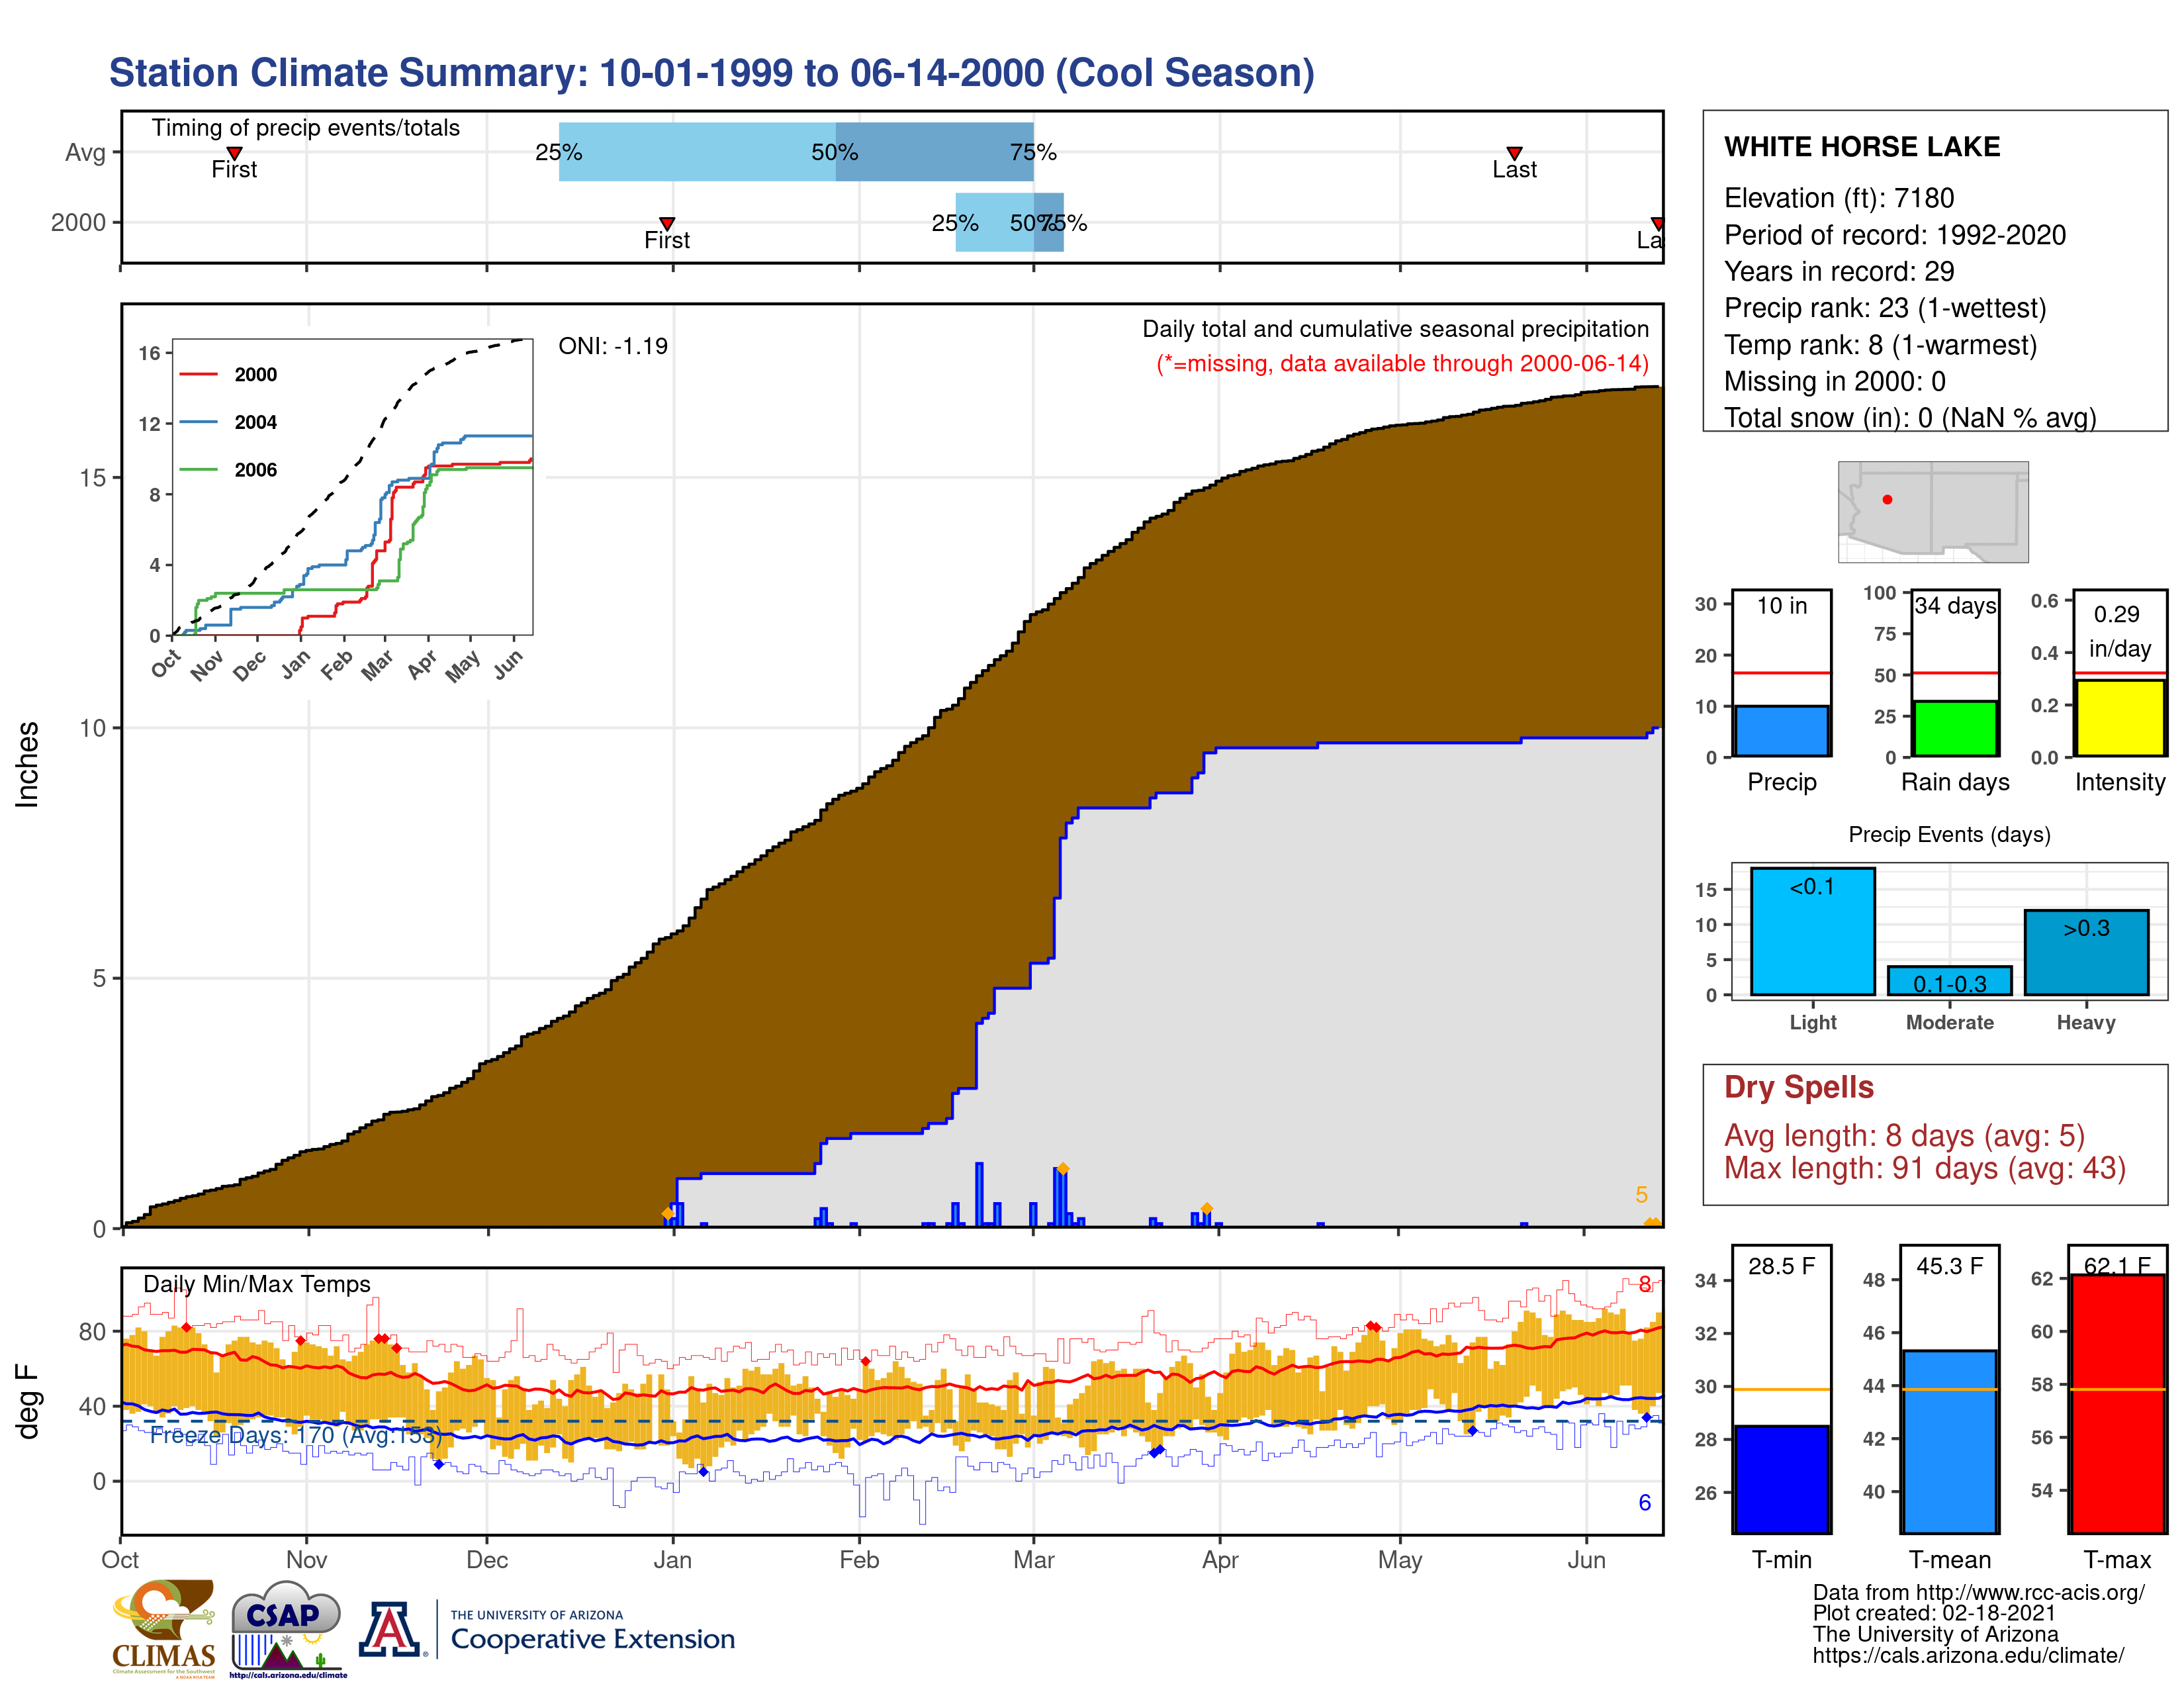This screenshot has height=1688, width=2184.
Task: Click the 2000 First red triangle marker
Action: click(667, 223)
